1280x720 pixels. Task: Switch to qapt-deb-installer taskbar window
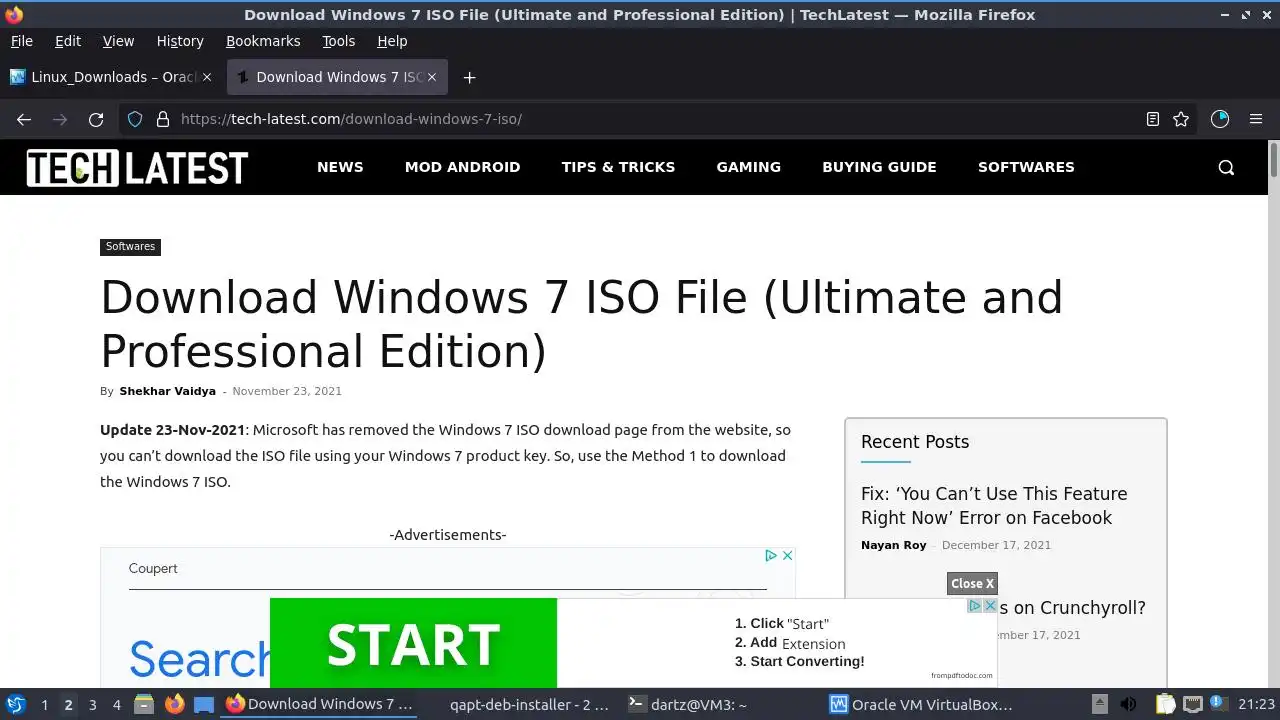click(518, 704)
